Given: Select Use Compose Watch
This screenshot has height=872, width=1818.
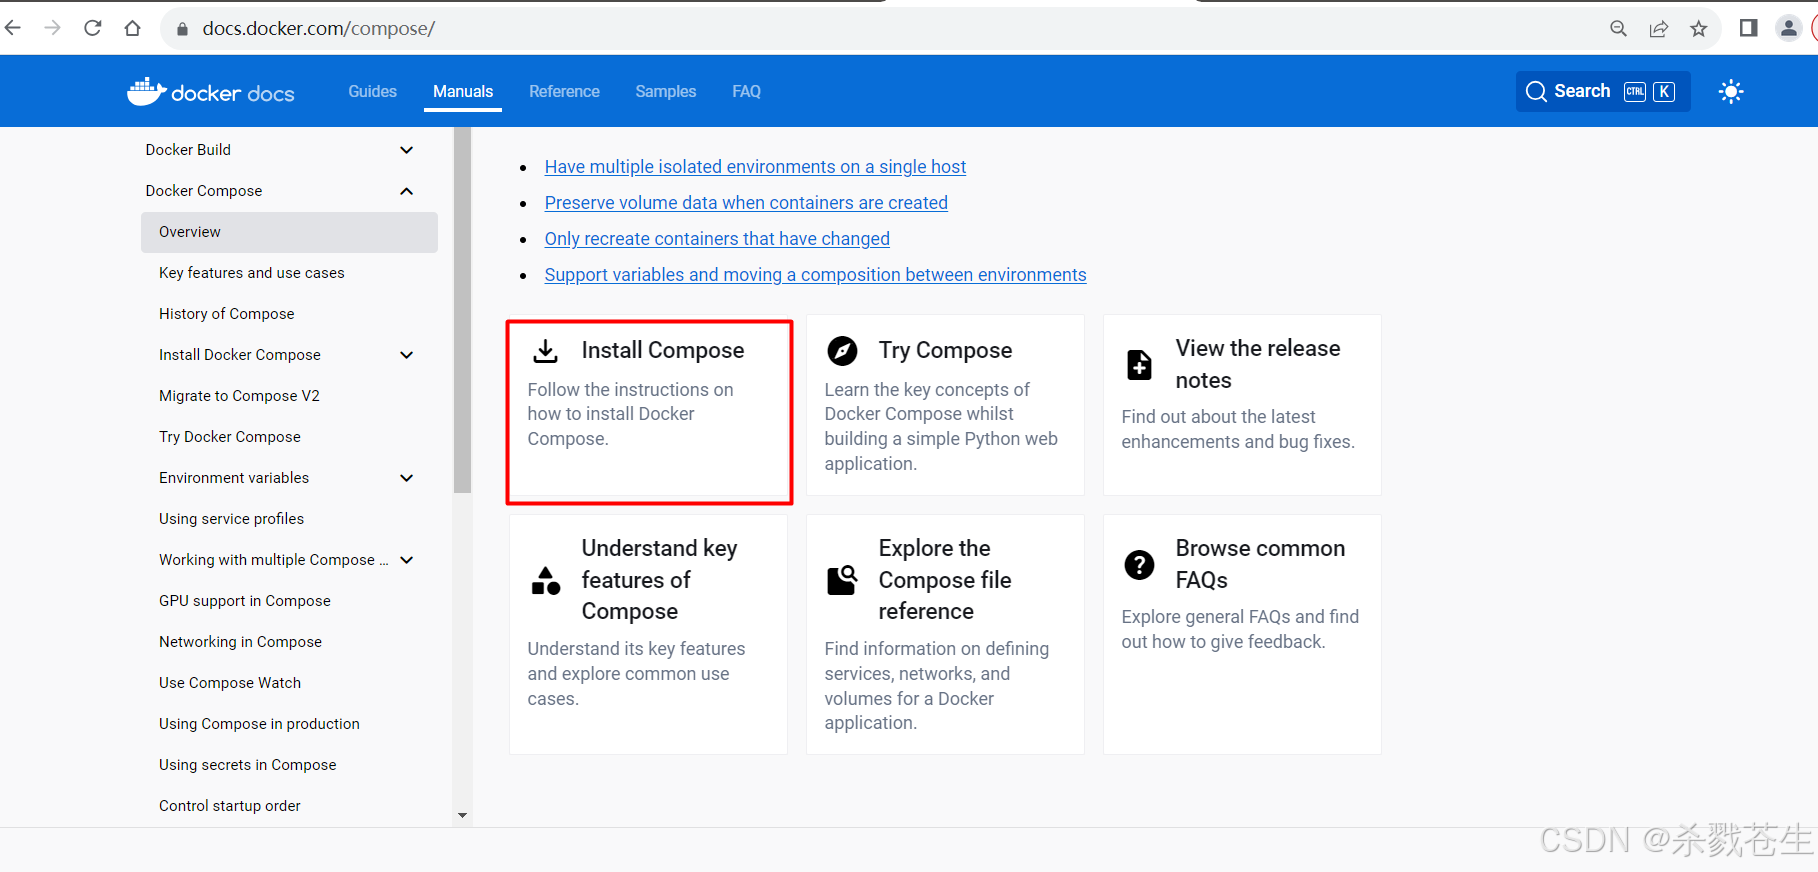Looking at the screenshot, I should tap(229, 683).
